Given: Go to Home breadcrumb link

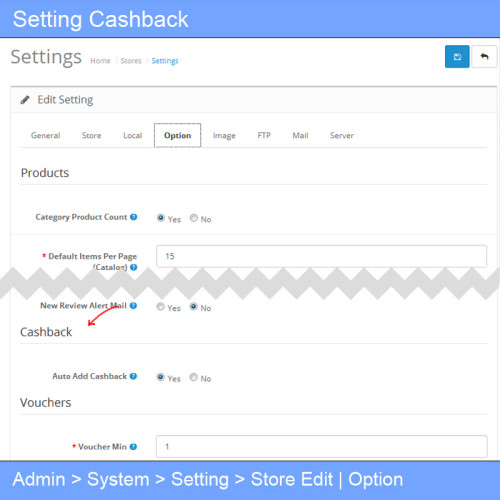Looking at the screenshot, I should click(100, 61).
